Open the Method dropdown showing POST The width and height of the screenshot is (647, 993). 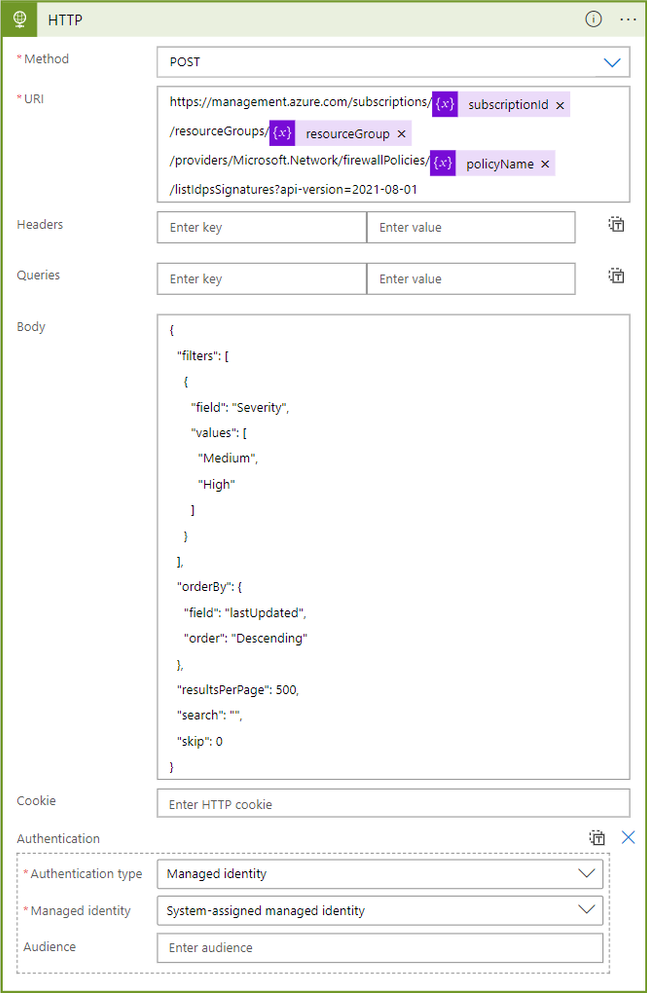coord(393,62)
